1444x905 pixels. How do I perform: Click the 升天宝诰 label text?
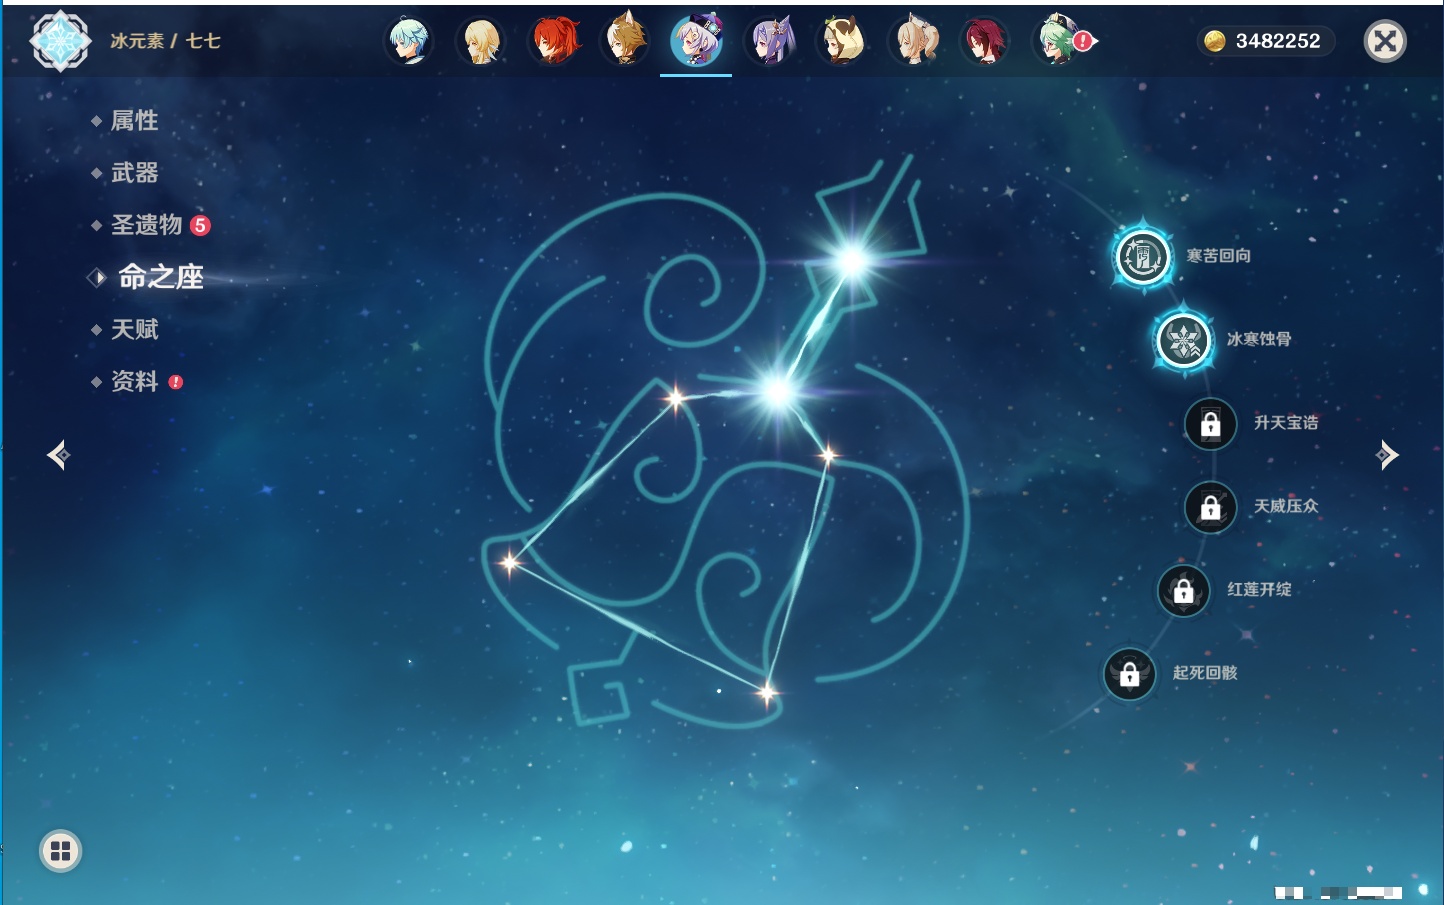(1286, 423)
